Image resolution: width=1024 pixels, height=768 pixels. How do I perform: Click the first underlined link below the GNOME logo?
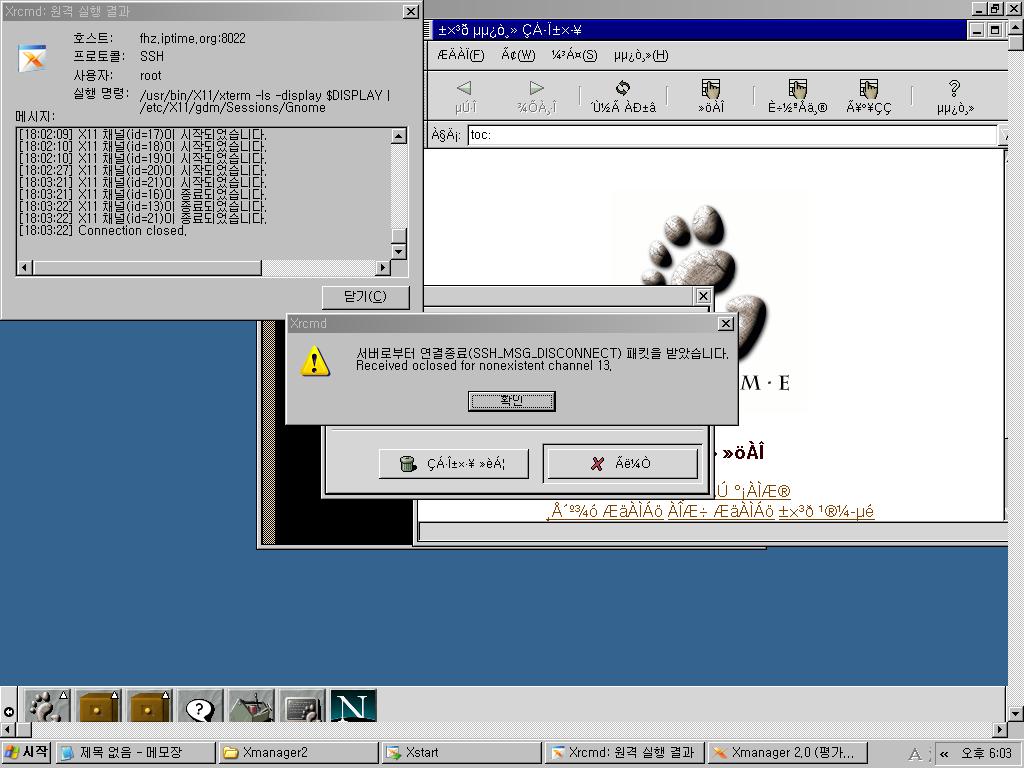point(753,490)
